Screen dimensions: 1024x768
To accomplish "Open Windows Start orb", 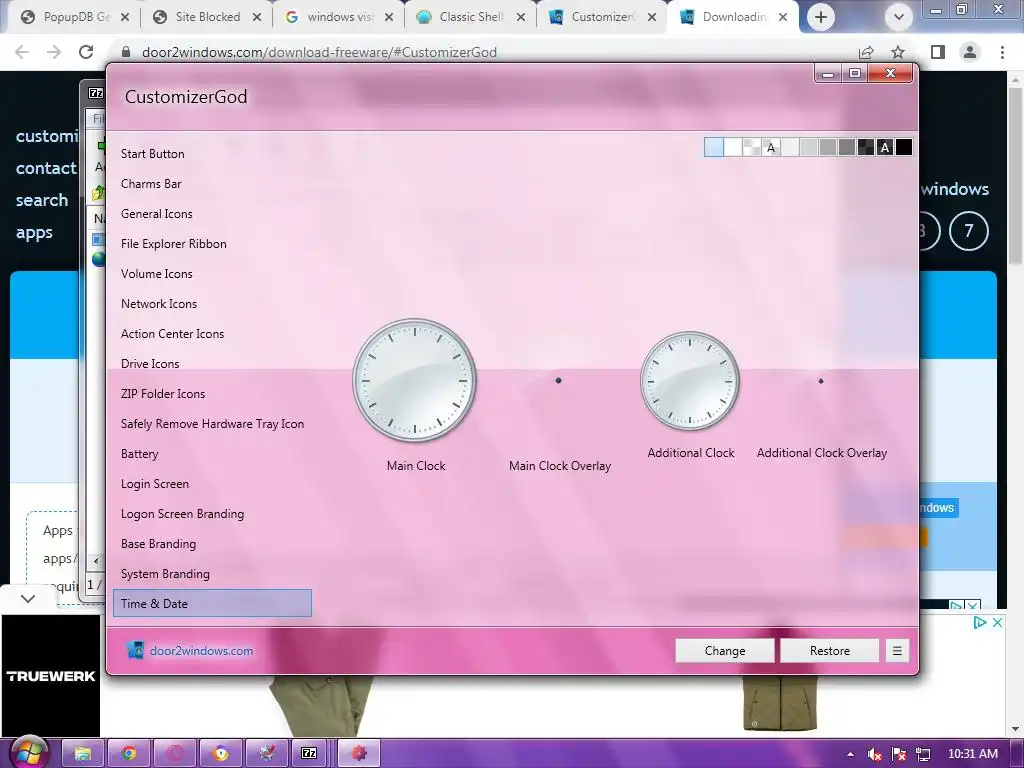I will [x=28, y=753].
